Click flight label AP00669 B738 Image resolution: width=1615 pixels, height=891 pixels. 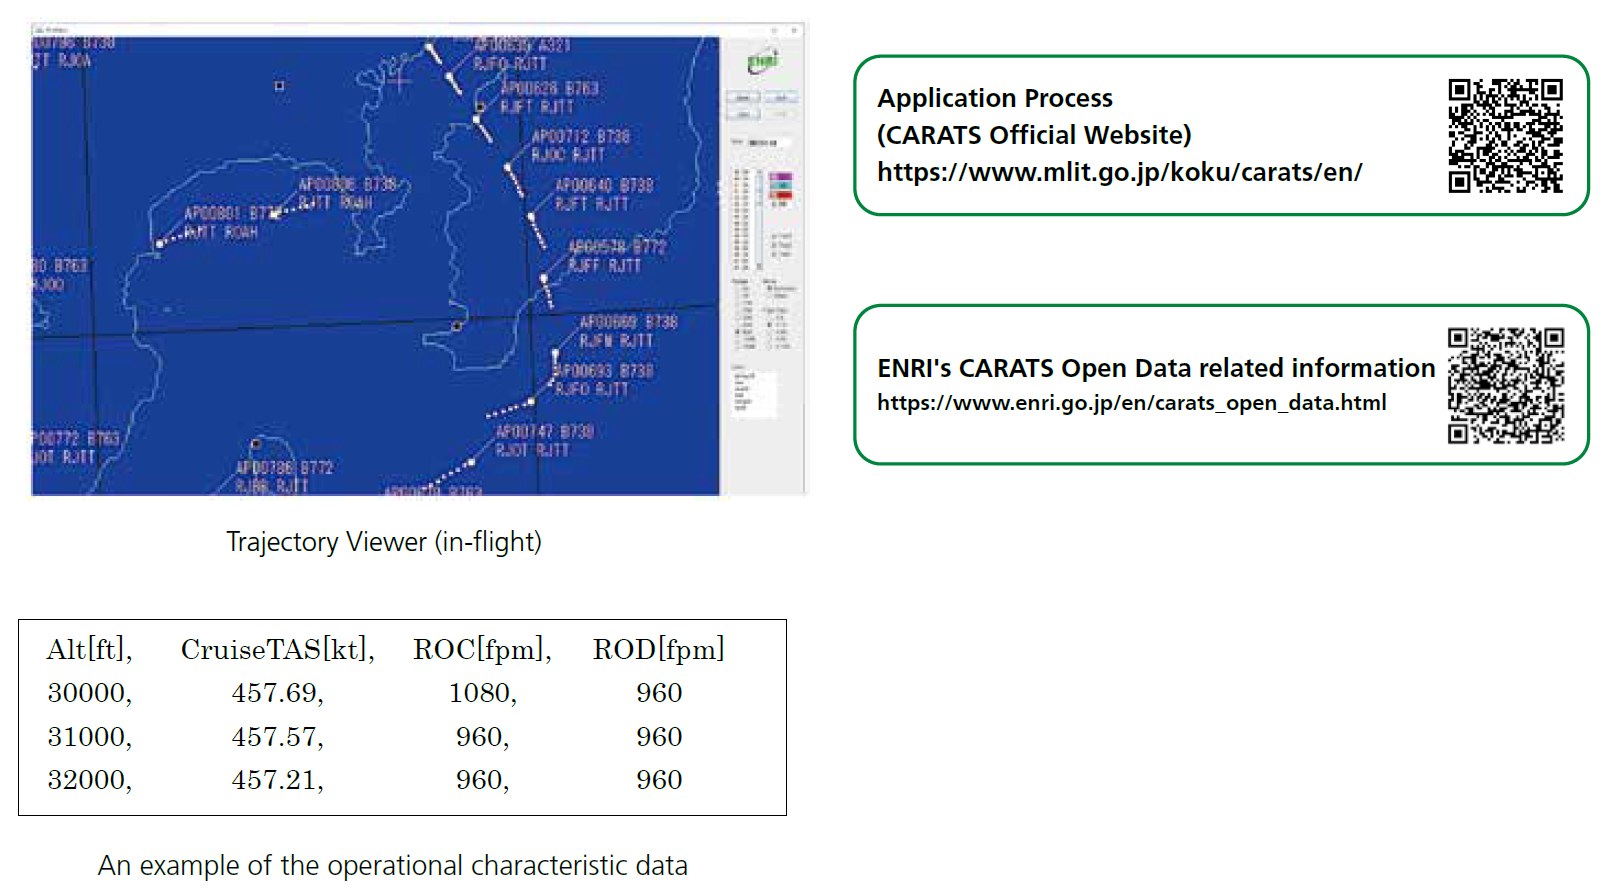coord(629,322)
